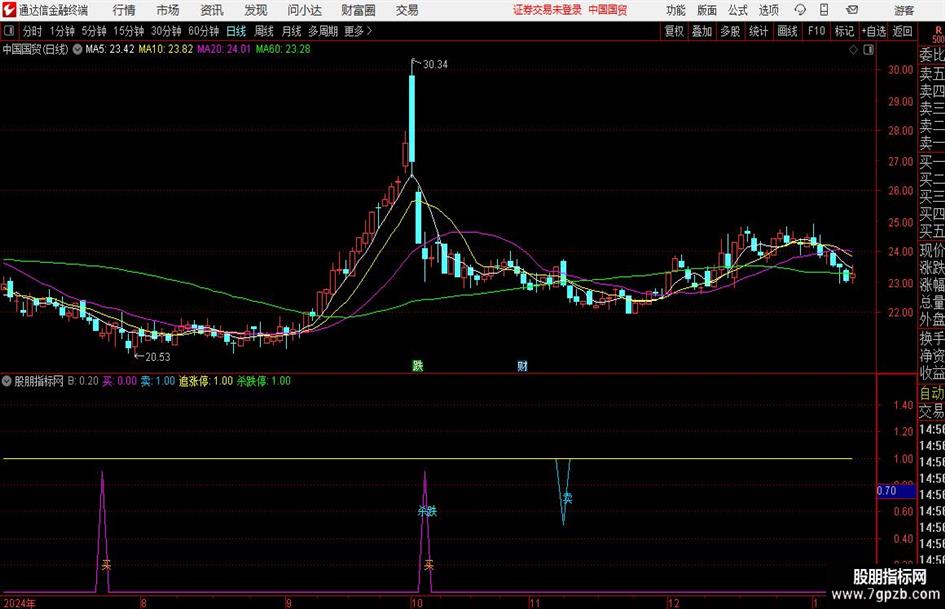Viewport: 945px width, 609px height.
Task: Open the 行情 menu
Action: [x=124, y=10]
